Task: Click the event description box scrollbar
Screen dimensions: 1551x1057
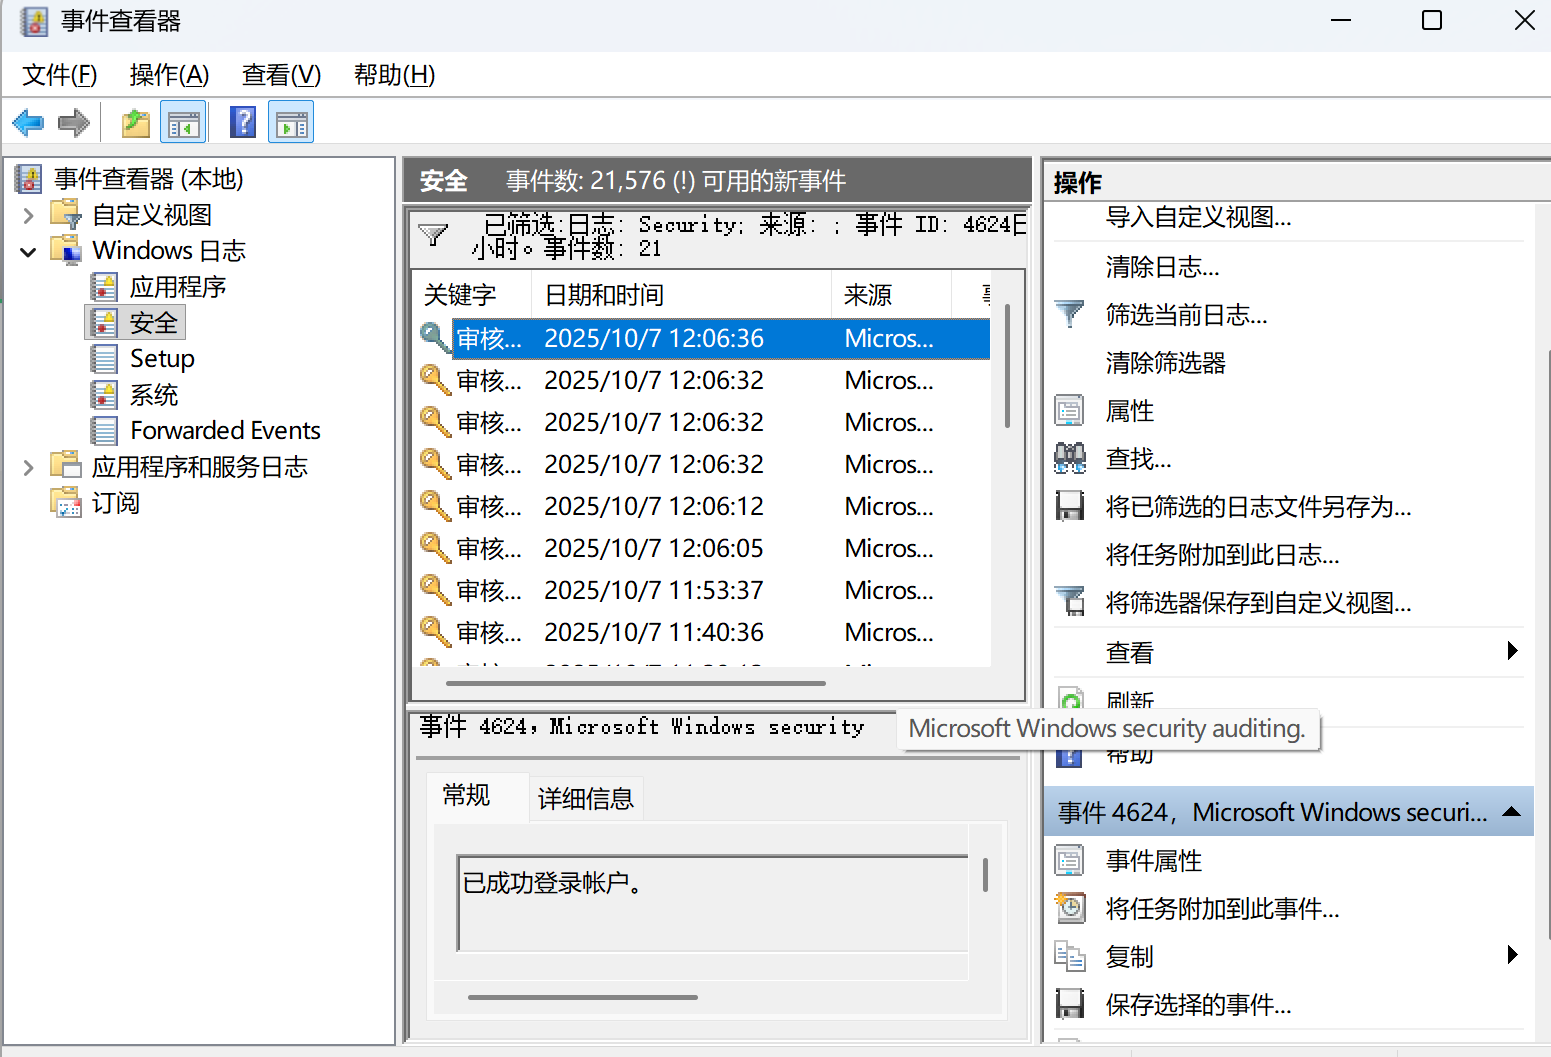Action: tap(985, 875)
